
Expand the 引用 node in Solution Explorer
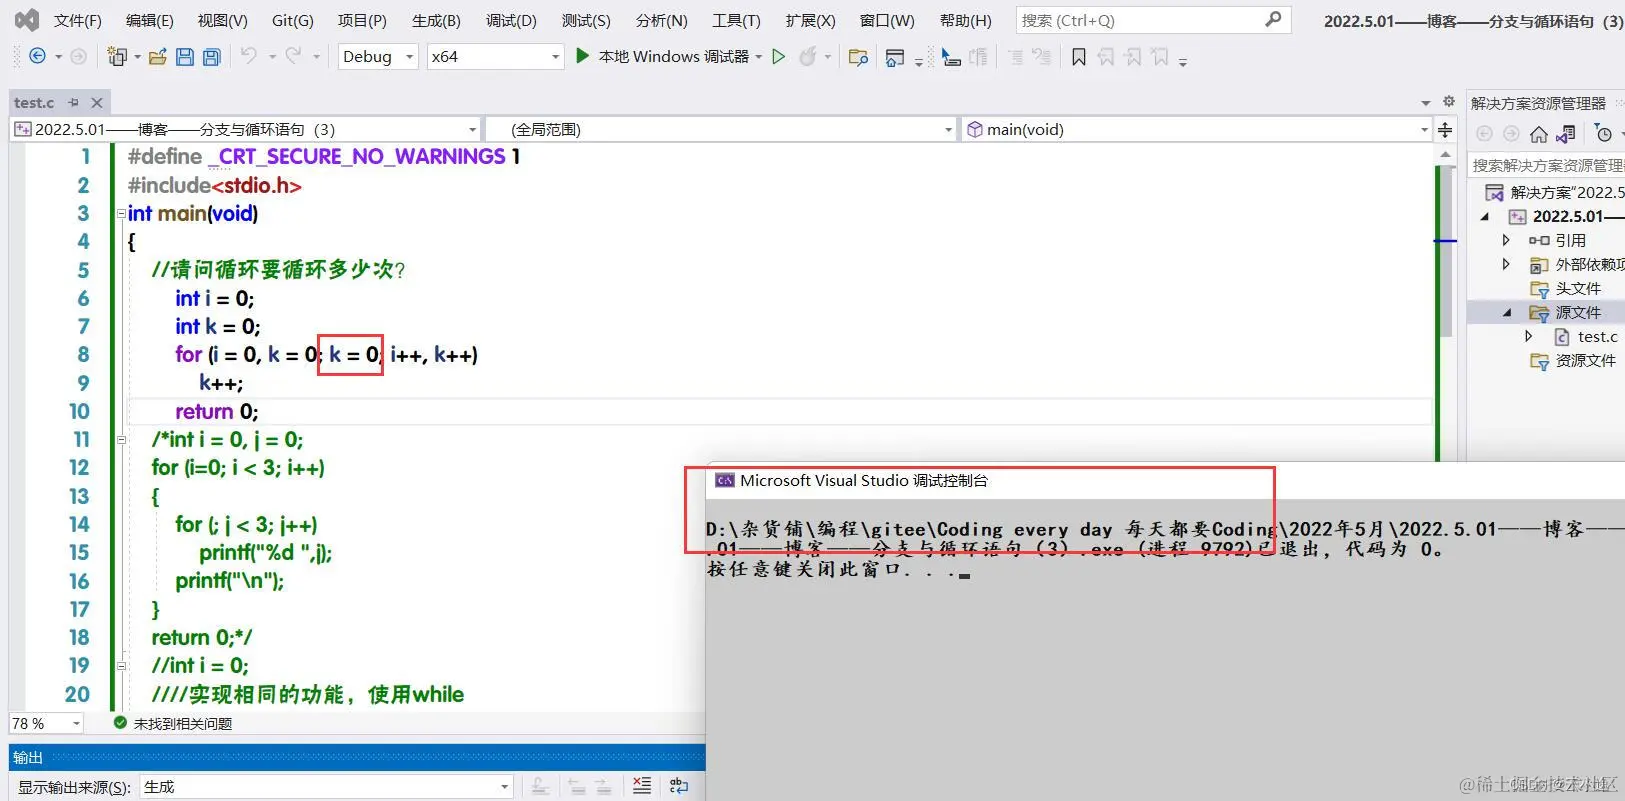[x=1506, y=240]
